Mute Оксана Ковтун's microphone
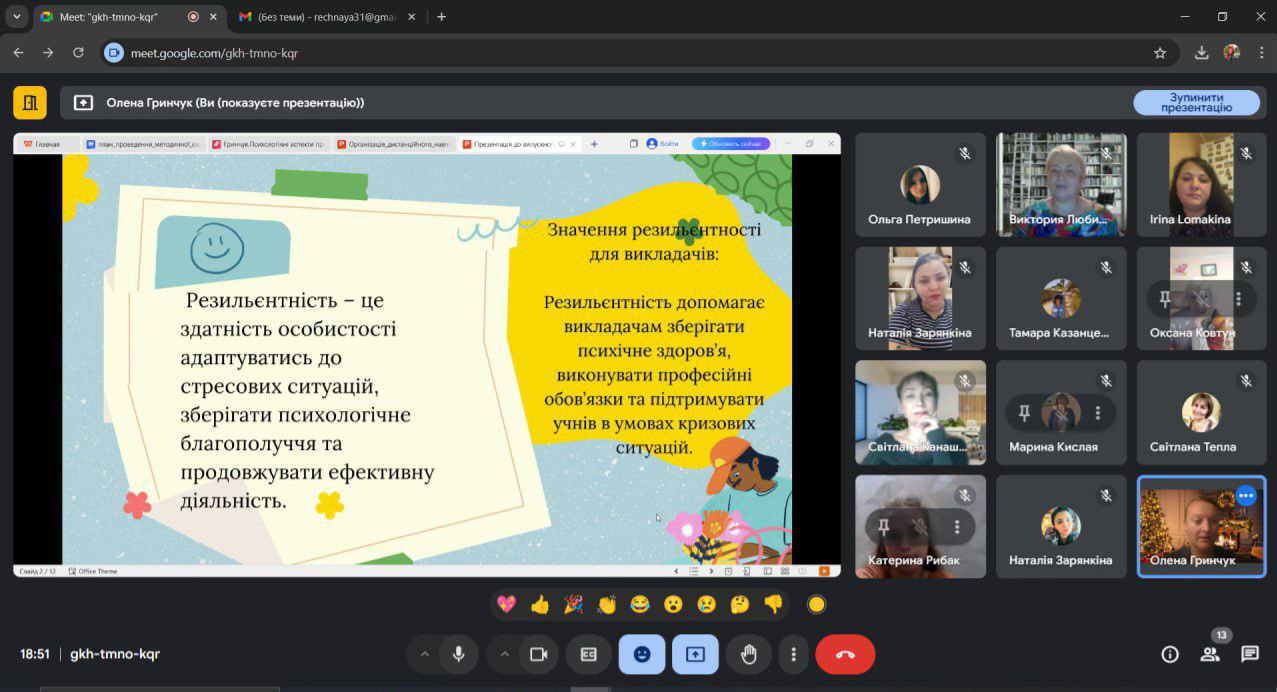Image resolution: width=1277 pixels, height=692 pixels. (x=1202, y=298)
